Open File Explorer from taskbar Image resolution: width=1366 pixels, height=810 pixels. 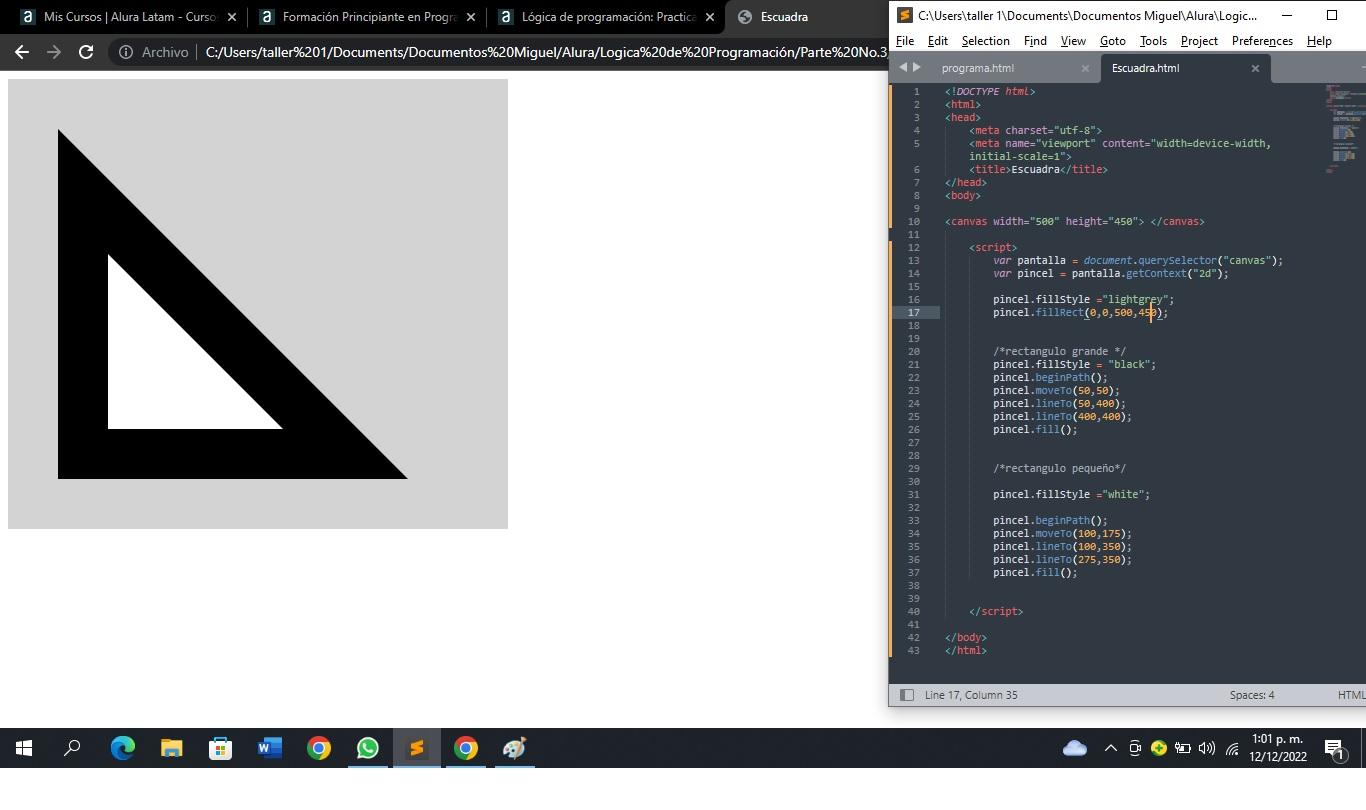click(171, 748)
